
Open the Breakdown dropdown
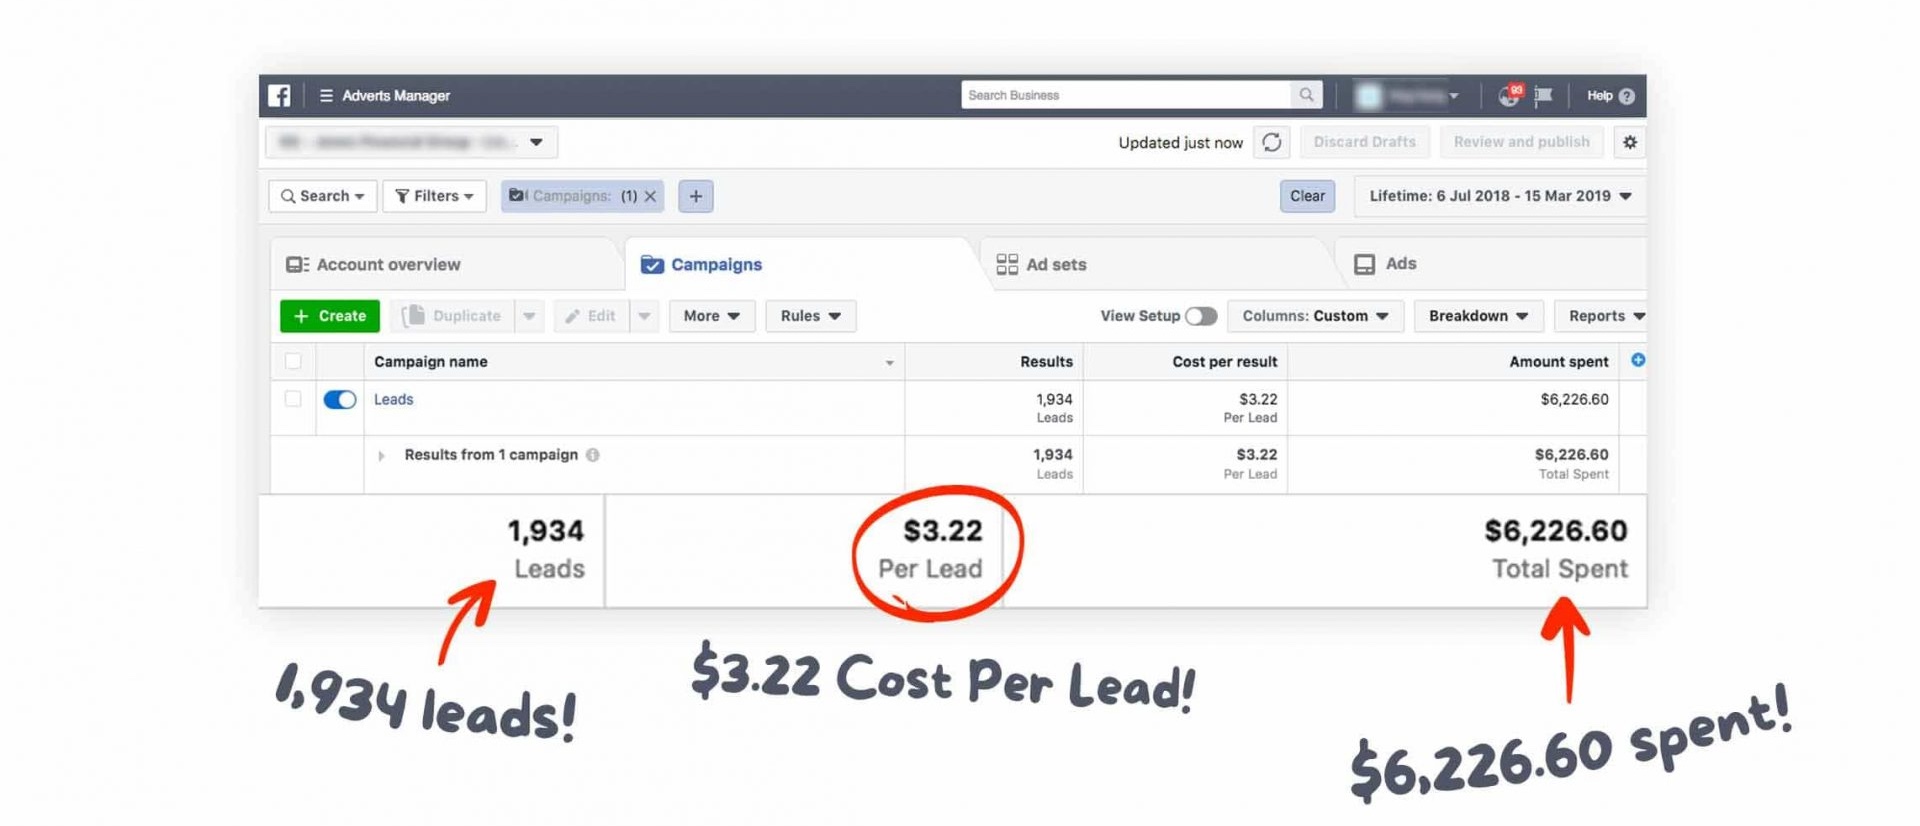tap(1479, 316)
